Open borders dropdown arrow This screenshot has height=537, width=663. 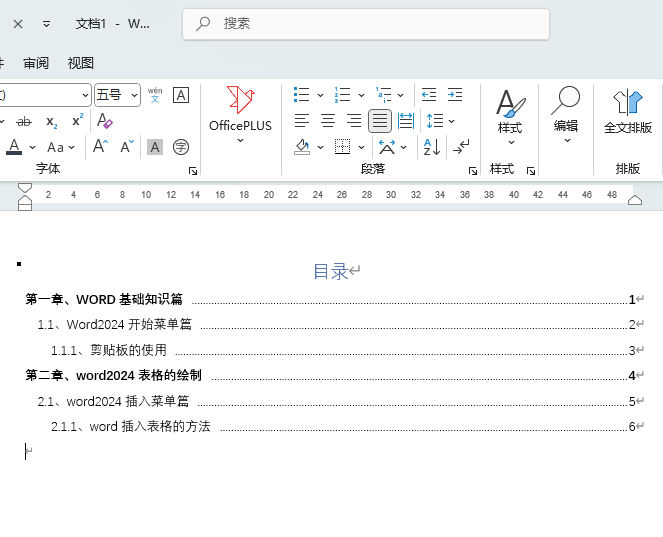(362, 147)
